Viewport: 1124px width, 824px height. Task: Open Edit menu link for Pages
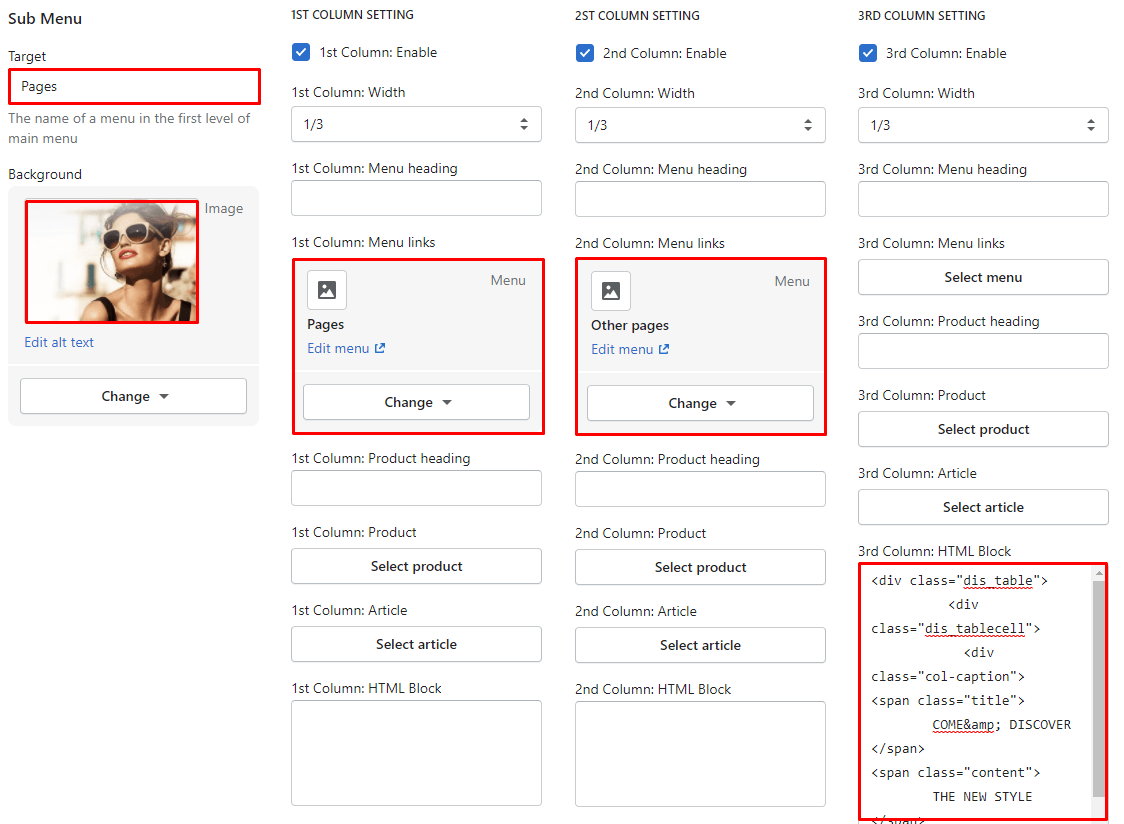(338, 348)
